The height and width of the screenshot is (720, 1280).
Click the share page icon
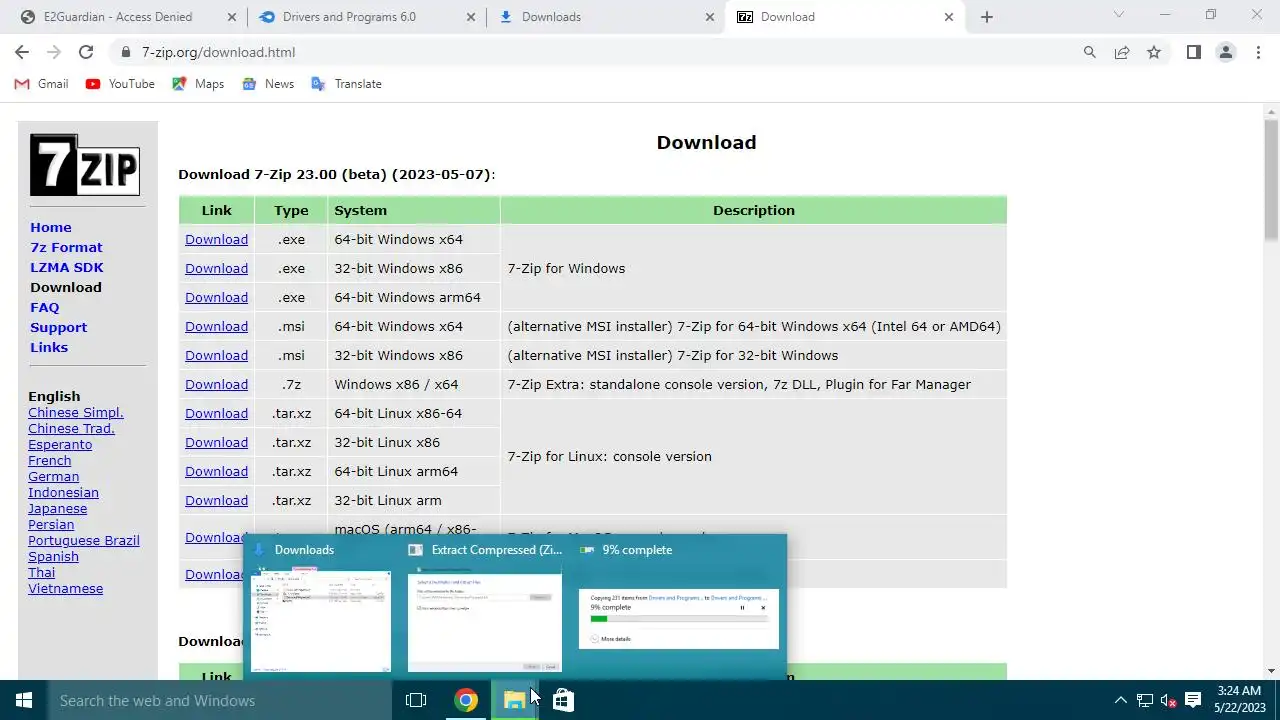pos(1122,52)
